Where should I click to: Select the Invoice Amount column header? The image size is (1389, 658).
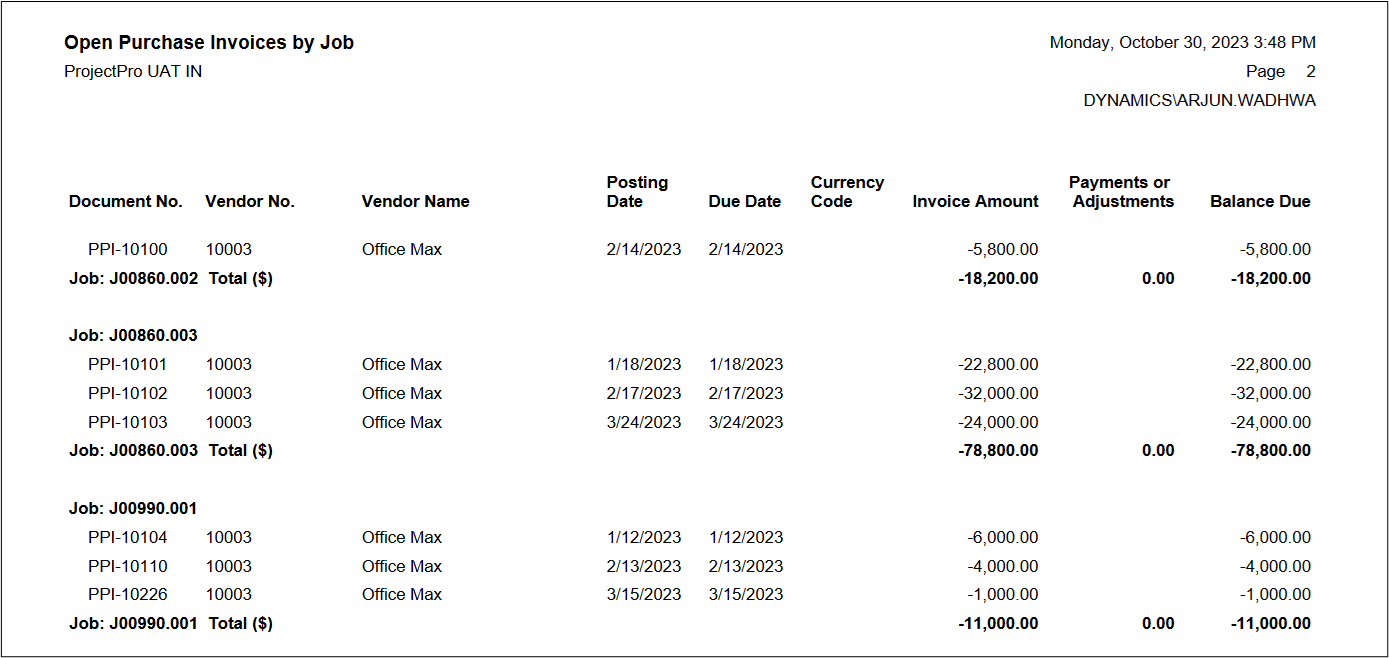(975, 202)
